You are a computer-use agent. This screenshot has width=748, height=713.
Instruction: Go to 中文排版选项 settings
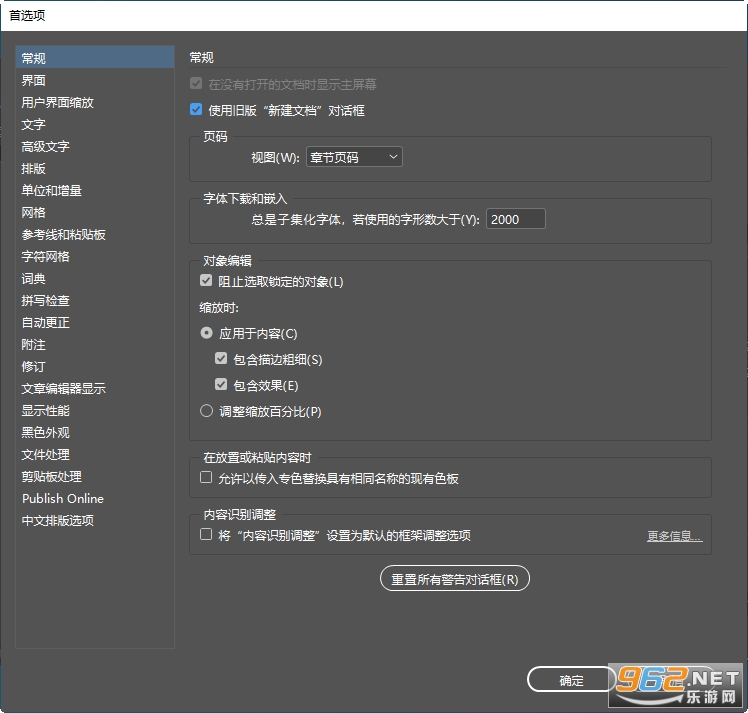click(x=95, y=520)
